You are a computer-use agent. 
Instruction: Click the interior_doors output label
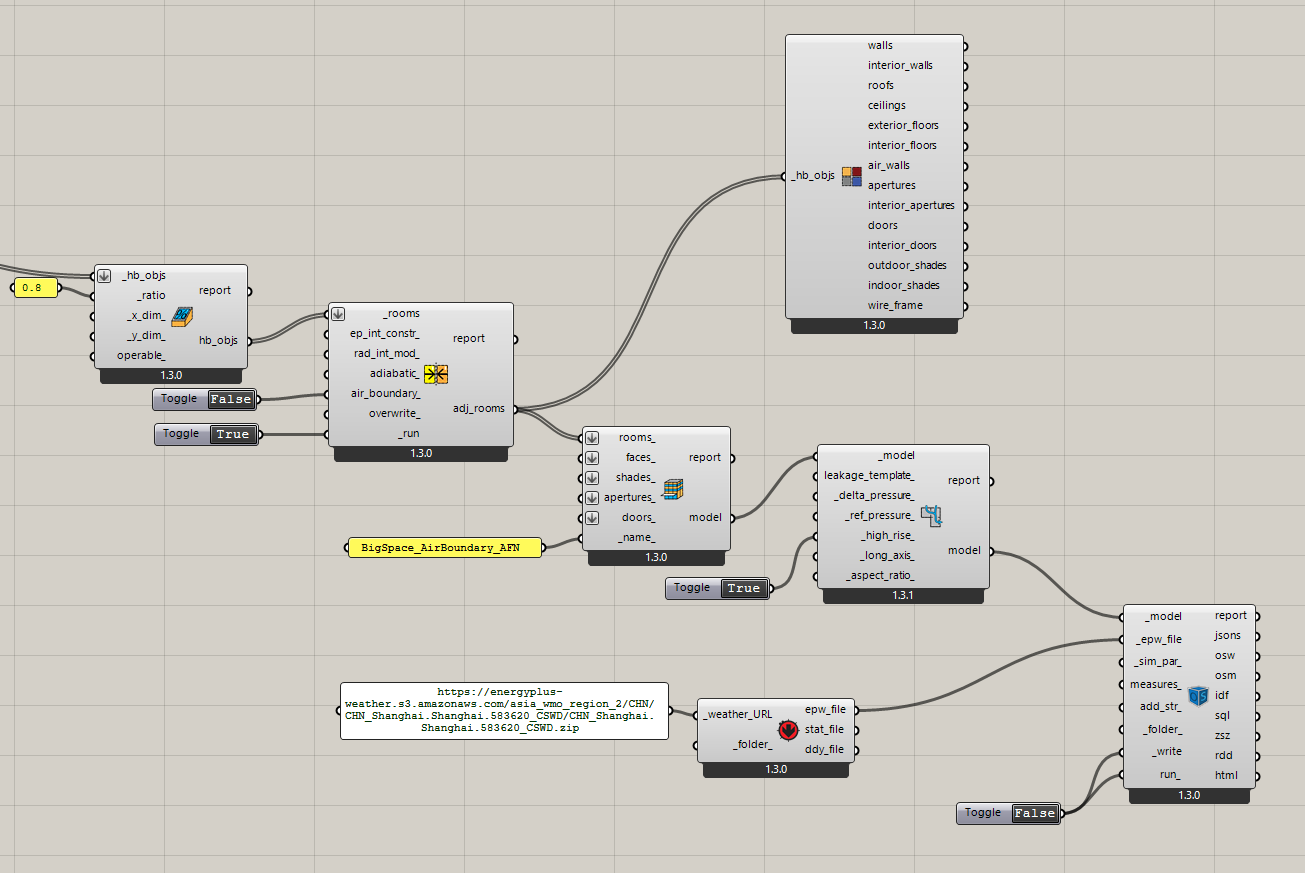point(902,245)
